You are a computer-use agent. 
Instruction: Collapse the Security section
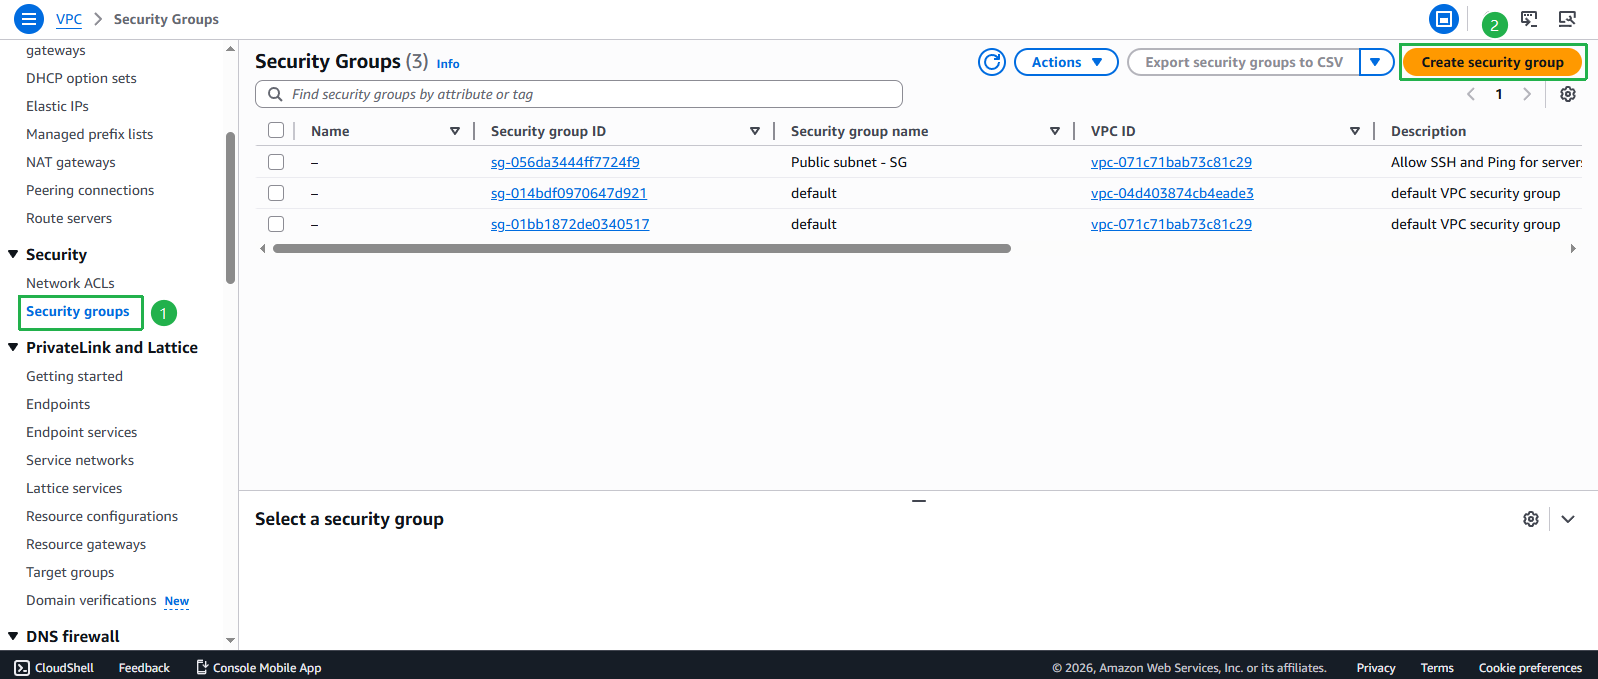point(13,254)
